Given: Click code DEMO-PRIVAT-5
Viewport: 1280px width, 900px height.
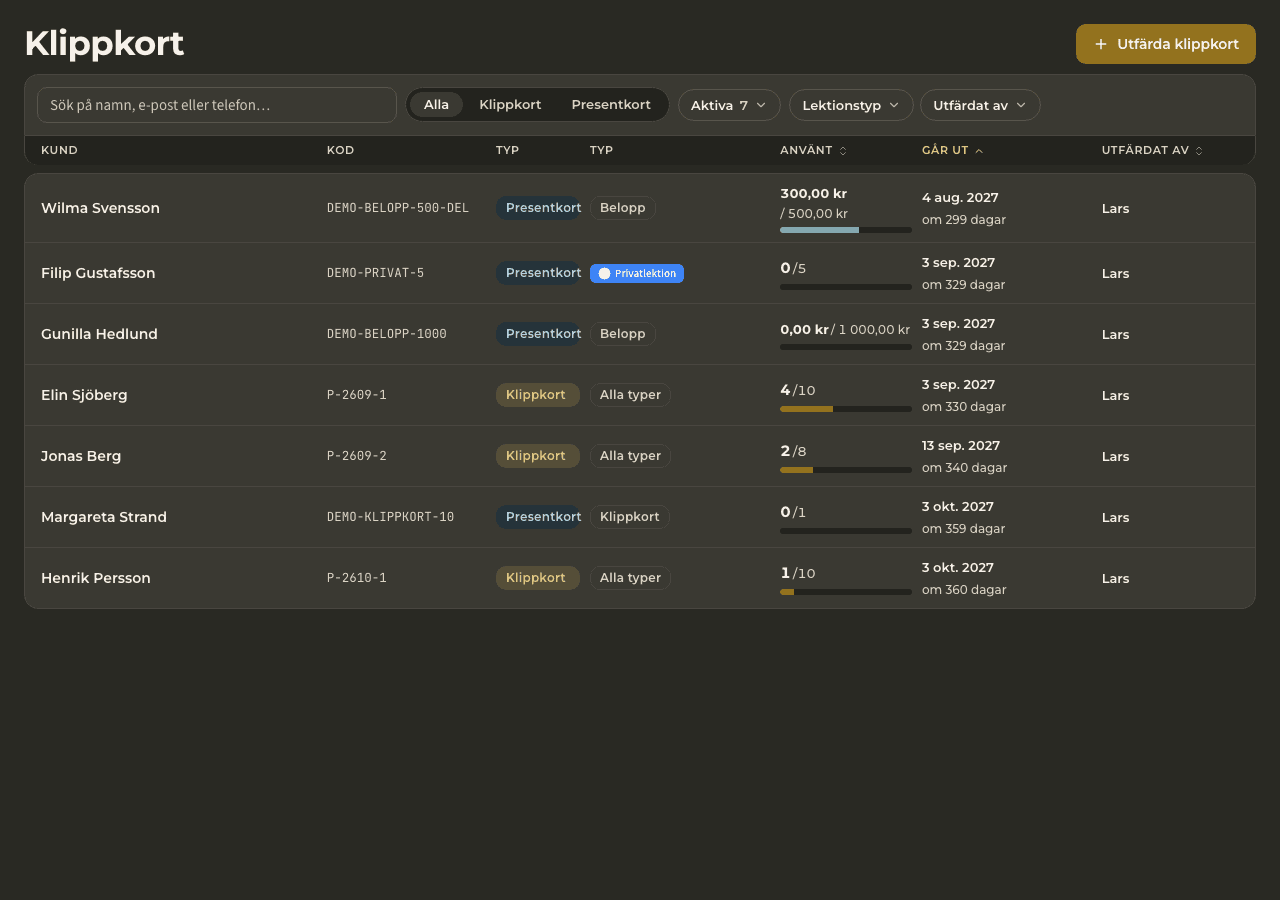Looking at the screenshot, I should (x=375, y=273).
